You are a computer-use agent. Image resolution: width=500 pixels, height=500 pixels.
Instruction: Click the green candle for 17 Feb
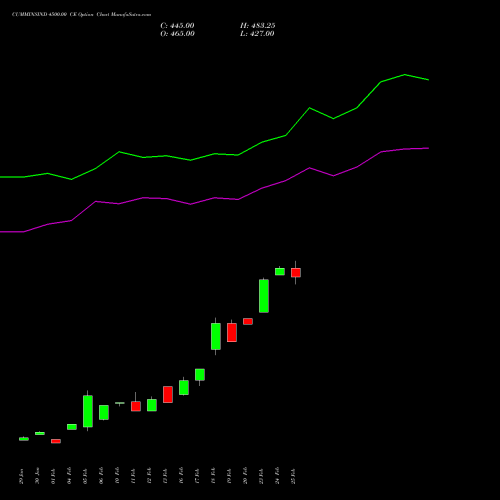pyautogui.click(x=200, y=375)
